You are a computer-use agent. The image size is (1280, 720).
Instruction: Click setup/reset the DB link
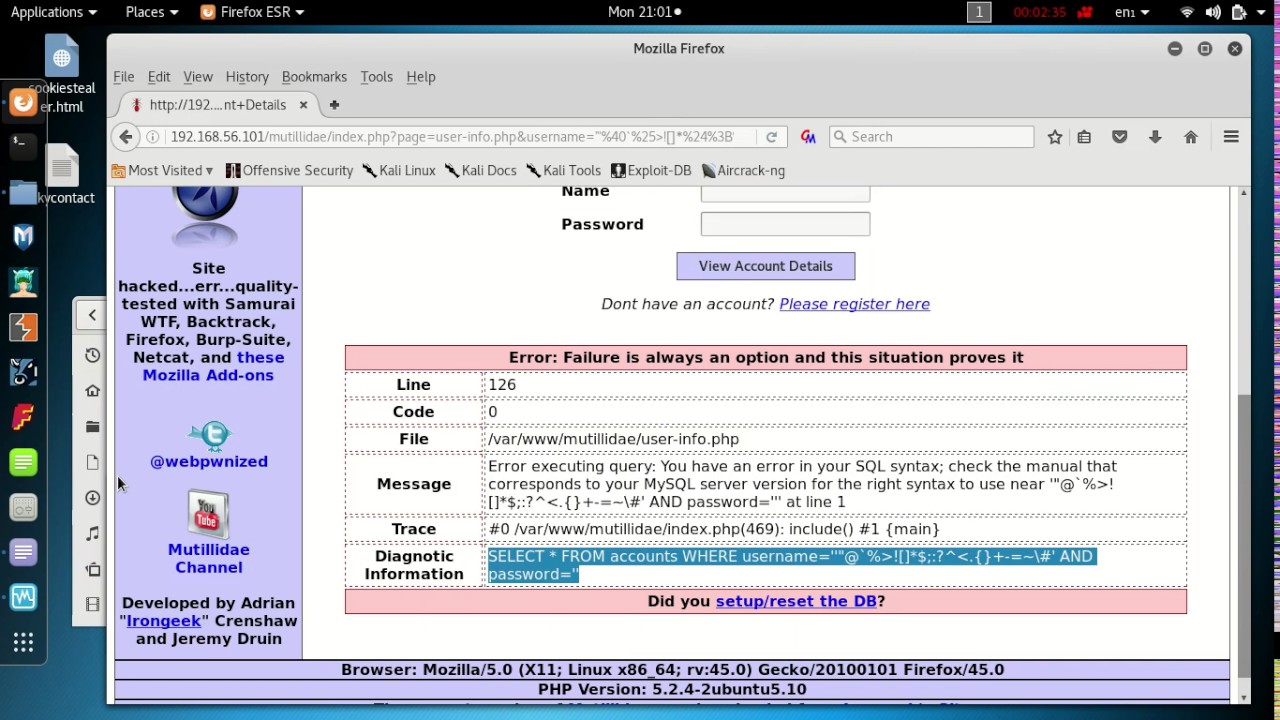click(x=796, y=601)
